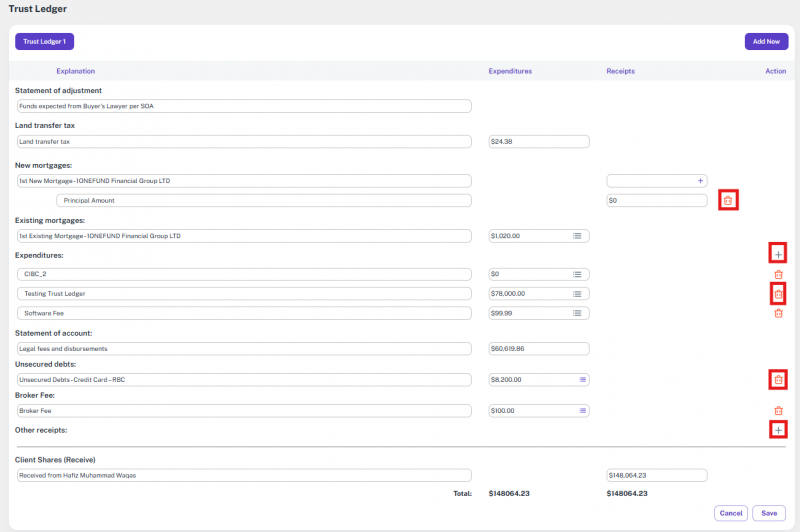Image resolution: width=800 pixels, height=532 pixels.
Task: Open list icon in $1,020.00 existing mortgage field
Action: pos(577,236)
